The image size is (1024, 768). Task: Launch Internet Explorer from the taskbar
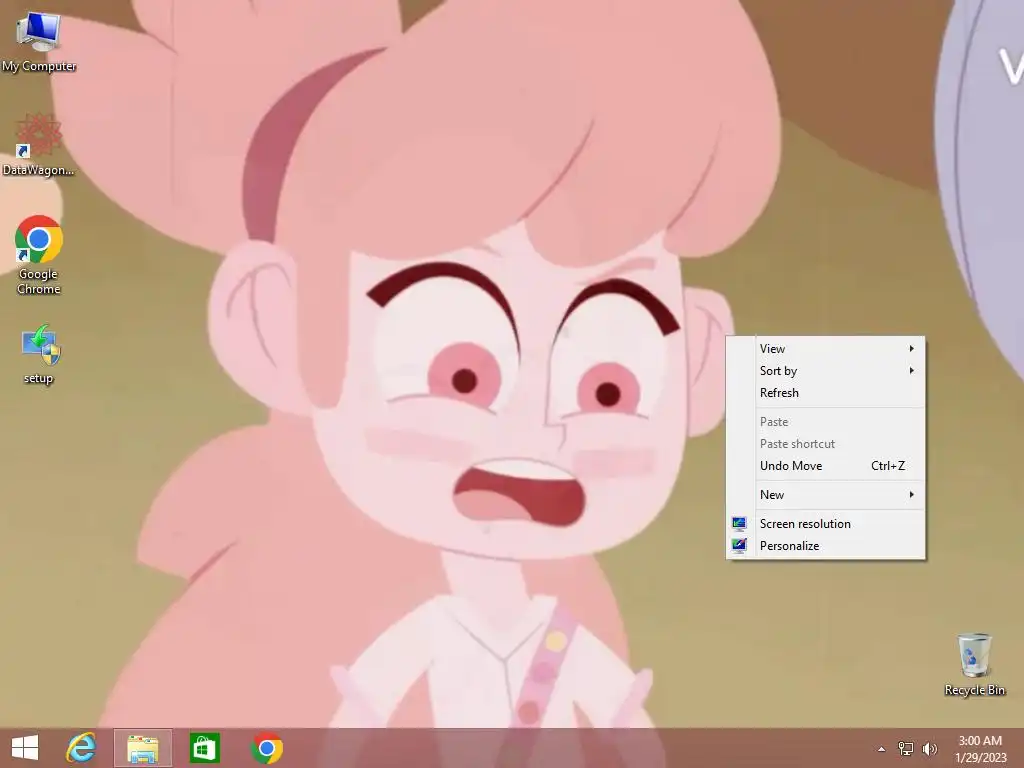pos(82,748)
